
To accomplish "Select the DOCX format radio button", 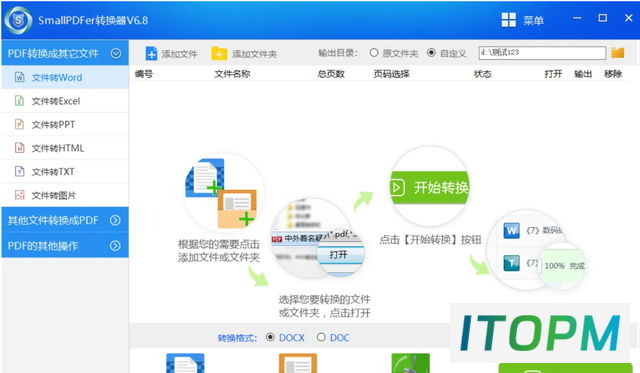I will [270, 337].
